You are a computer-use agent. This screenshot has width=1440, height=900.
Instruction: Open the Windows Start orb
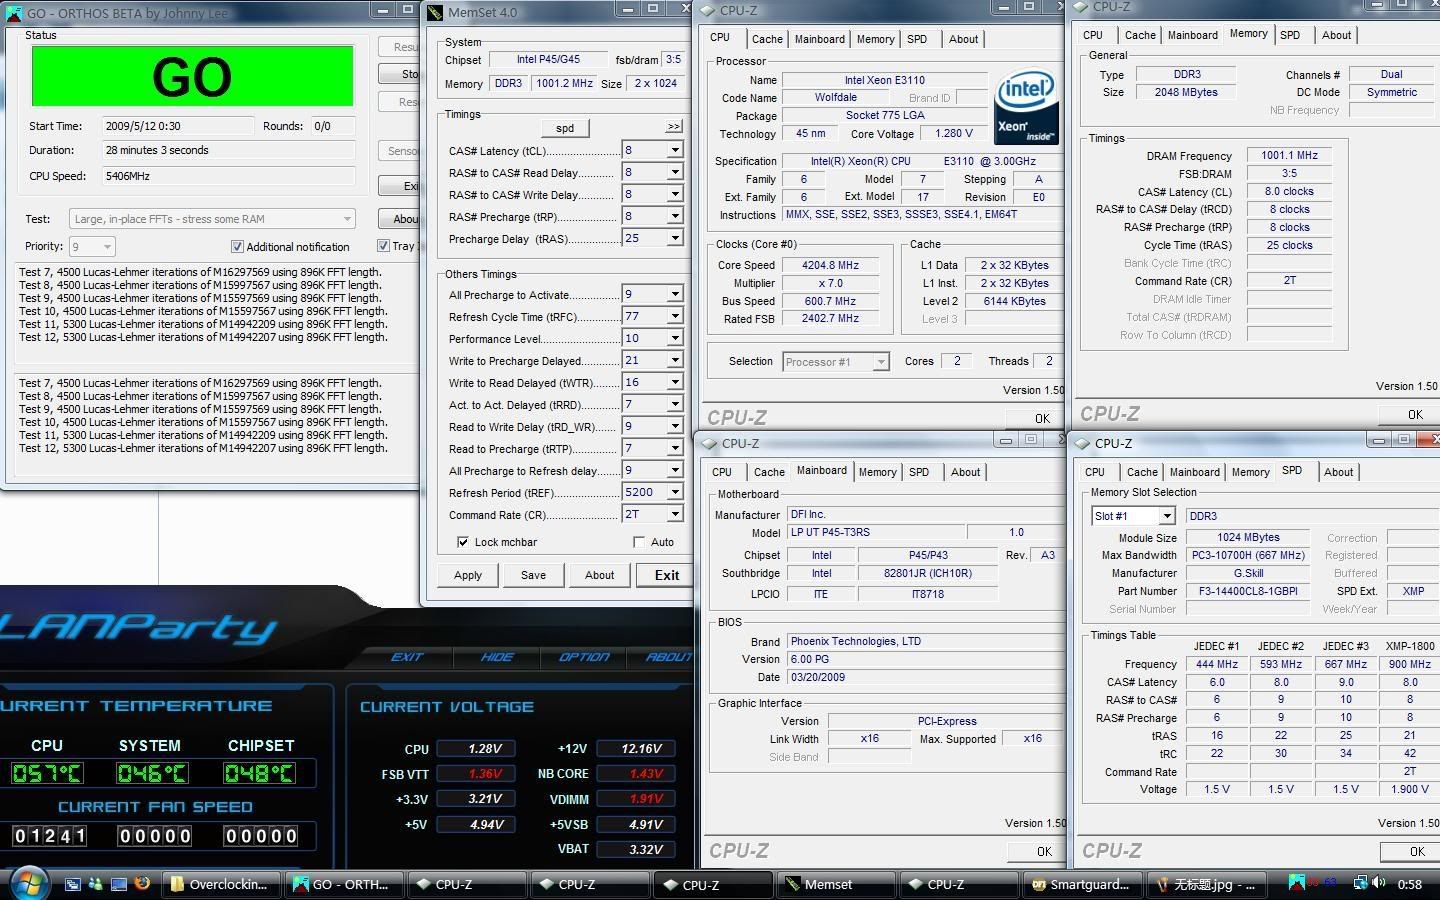pos(28,883)
